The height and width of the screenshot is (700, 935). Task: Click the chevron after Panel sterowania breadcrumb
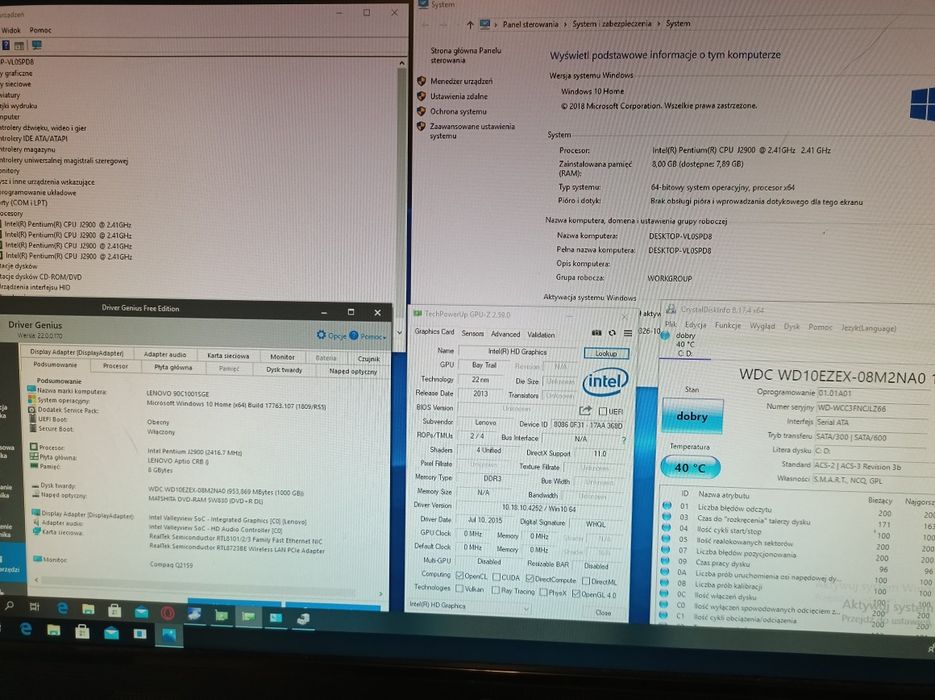565,24
